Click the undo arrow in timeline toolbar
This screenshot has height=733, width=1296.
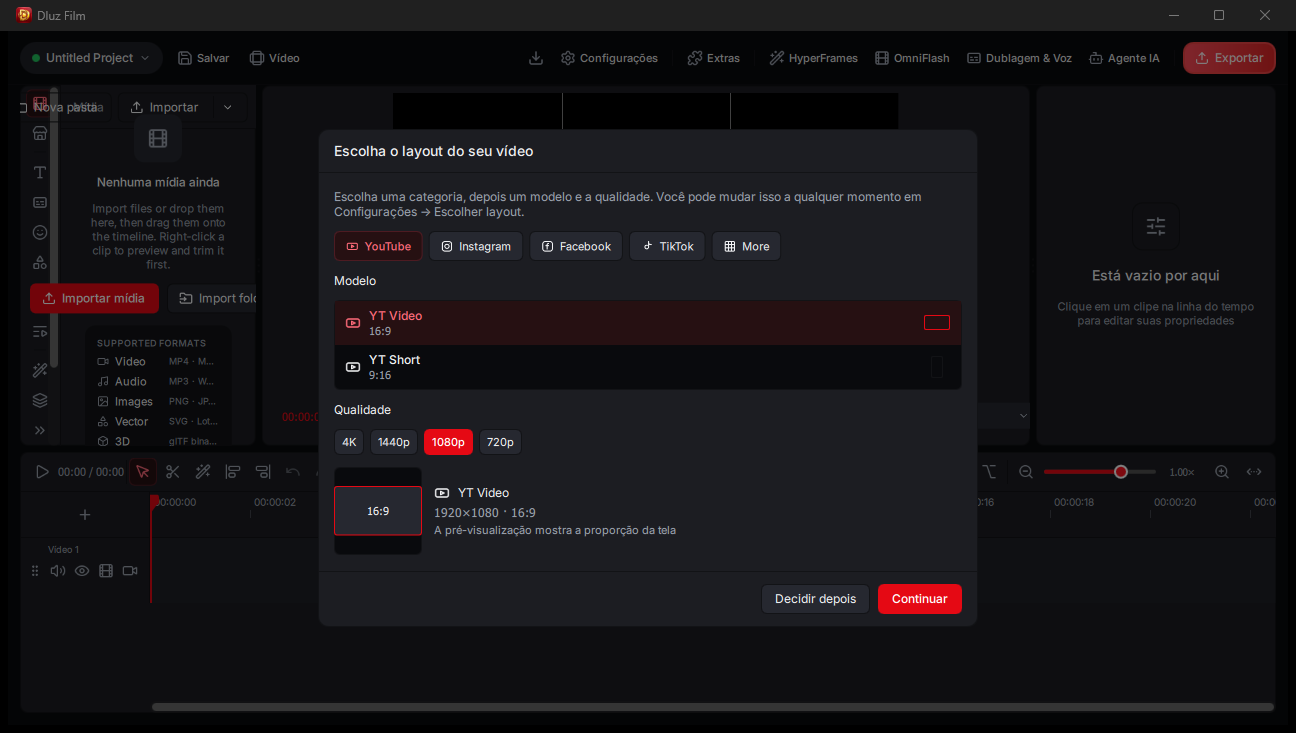pos(293,472)
